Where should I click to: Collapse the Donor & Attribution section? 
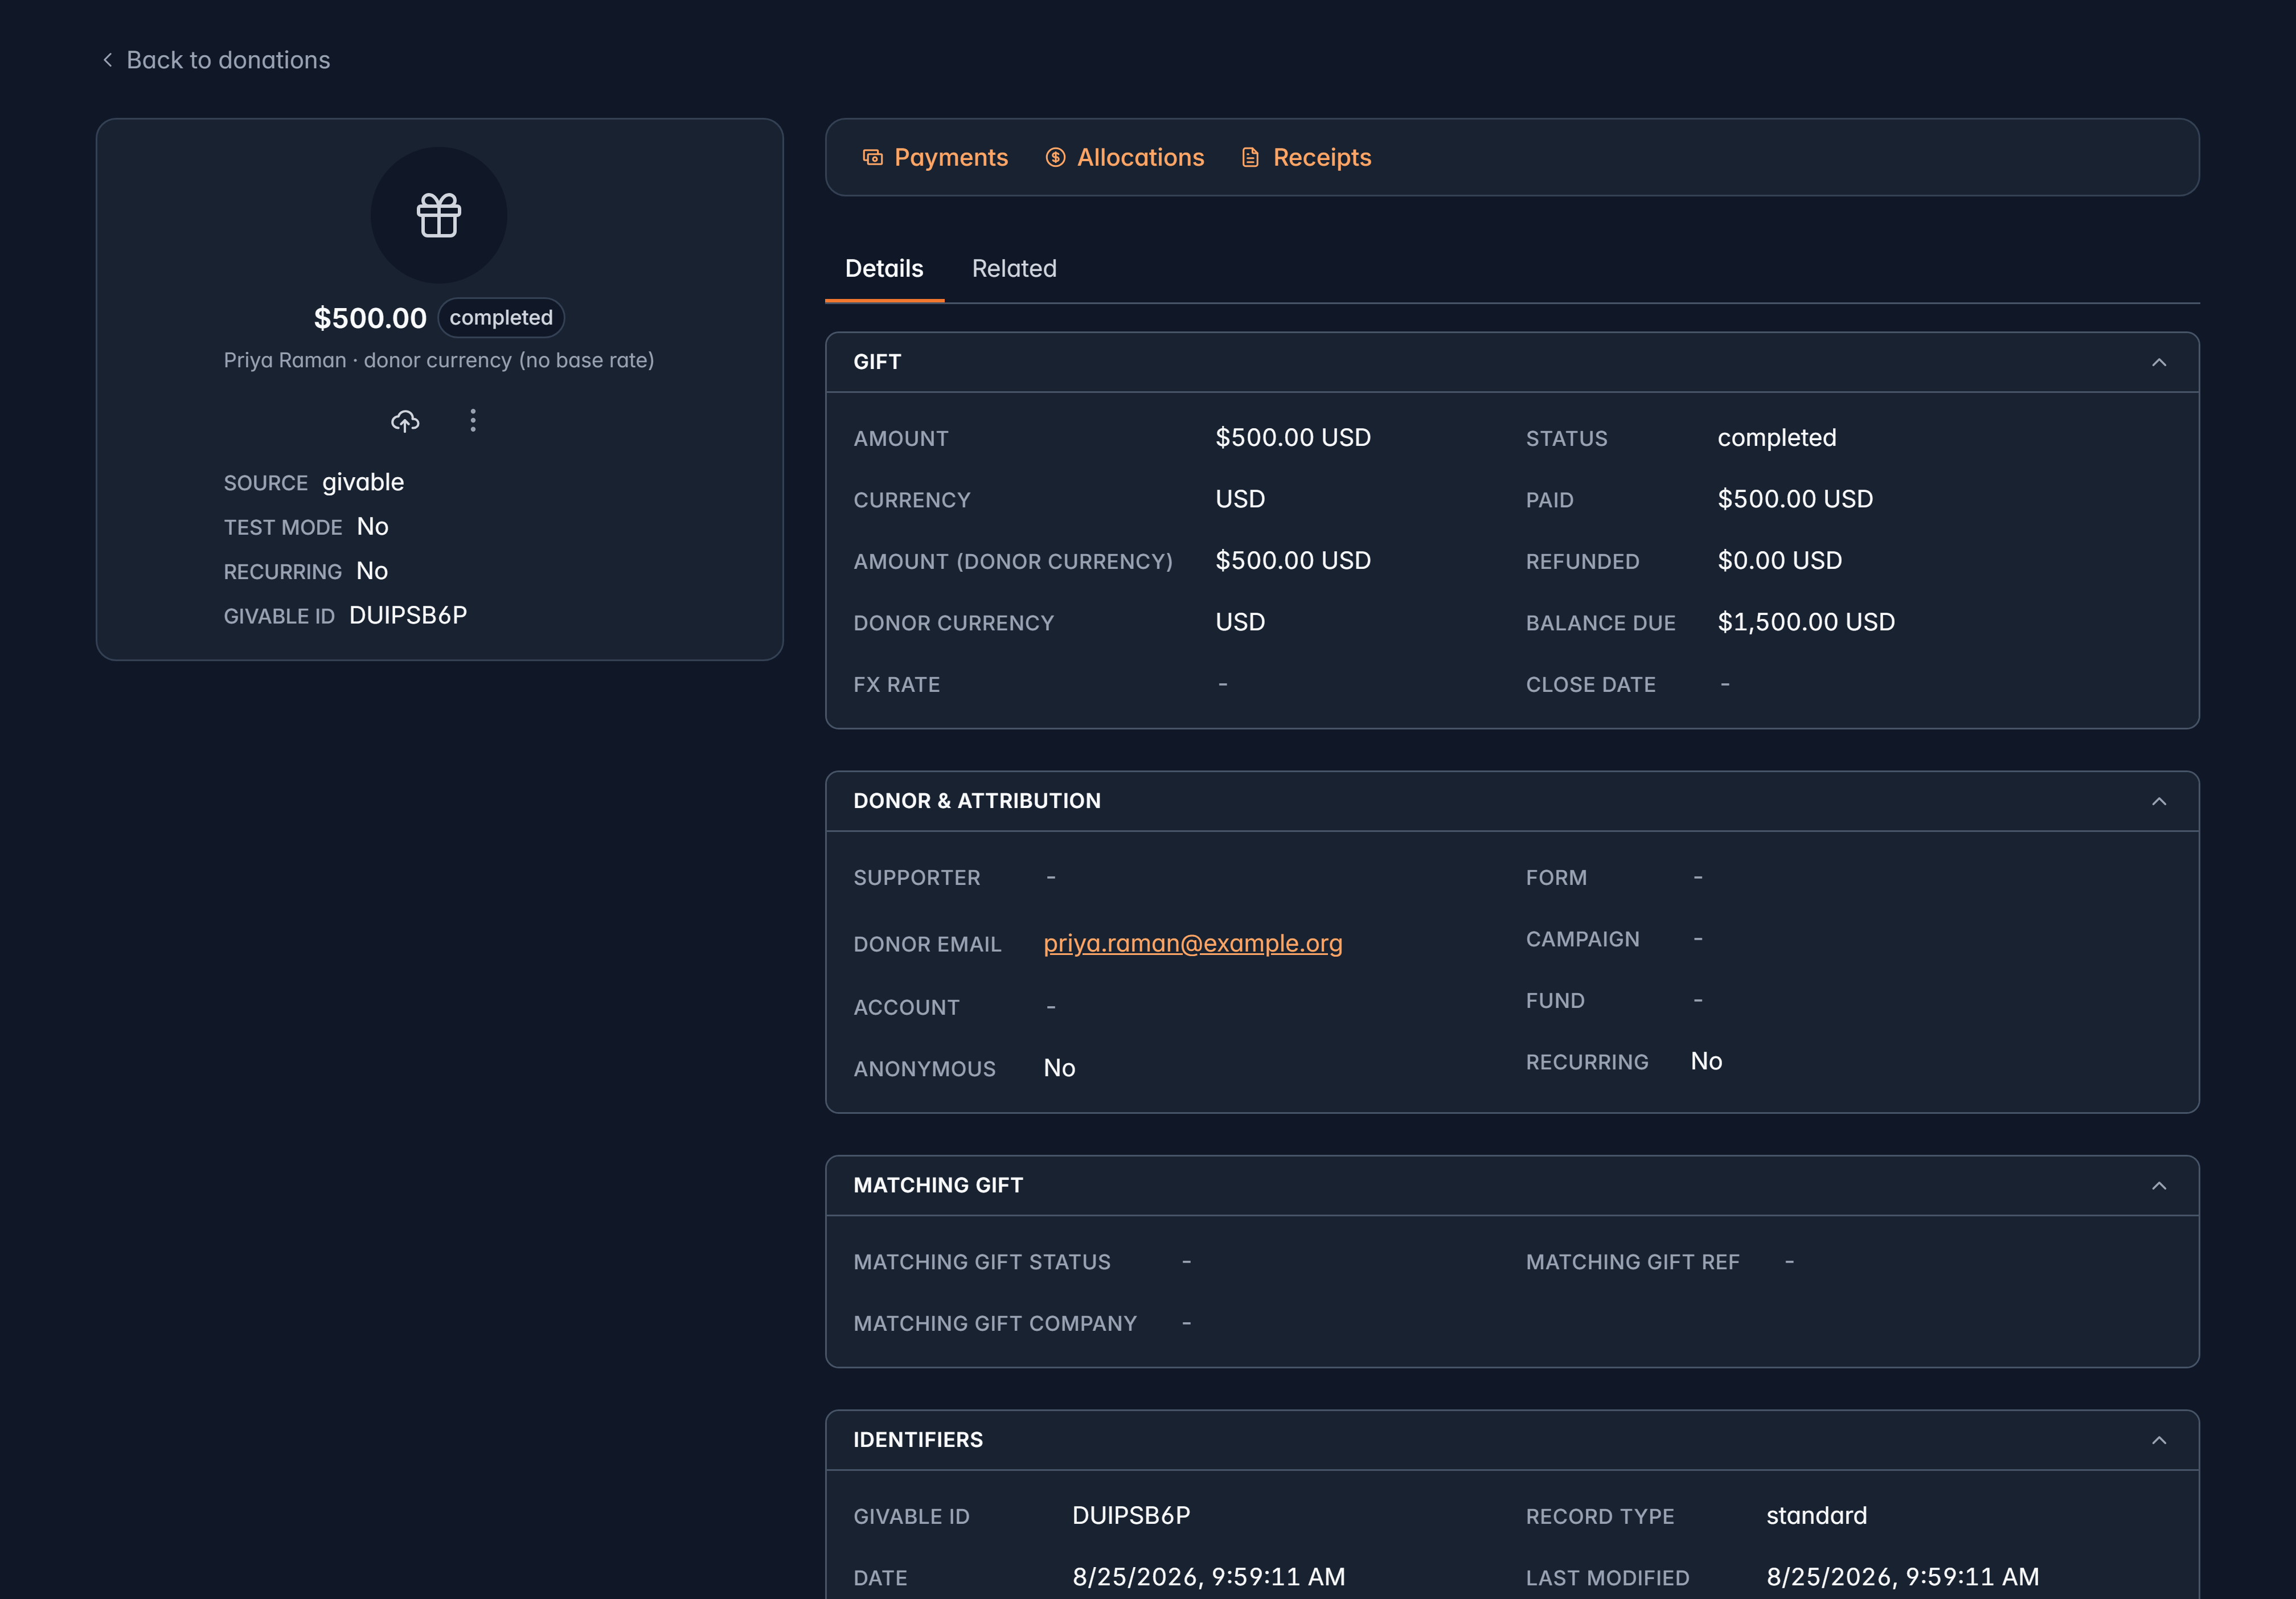point(2159,802)
